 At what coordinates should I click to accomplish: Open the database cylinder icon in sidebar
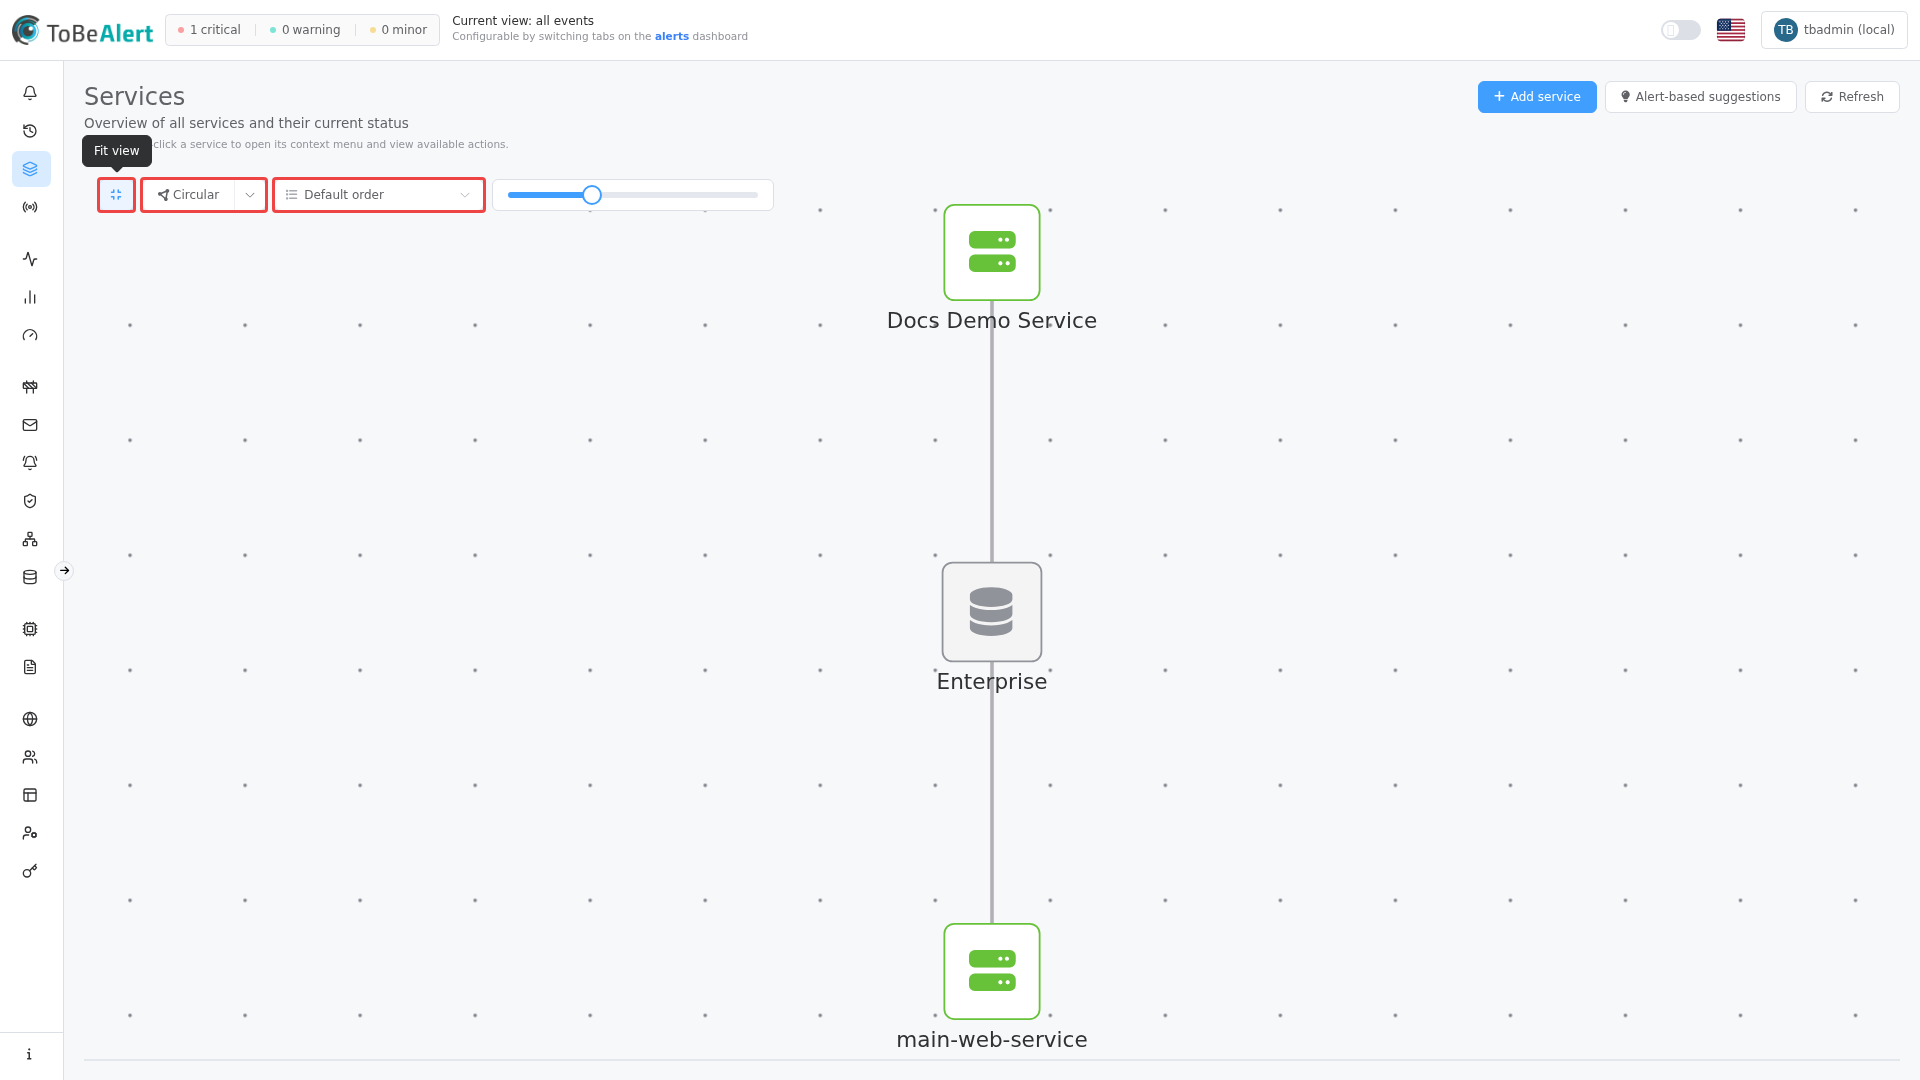coord(30,577)
